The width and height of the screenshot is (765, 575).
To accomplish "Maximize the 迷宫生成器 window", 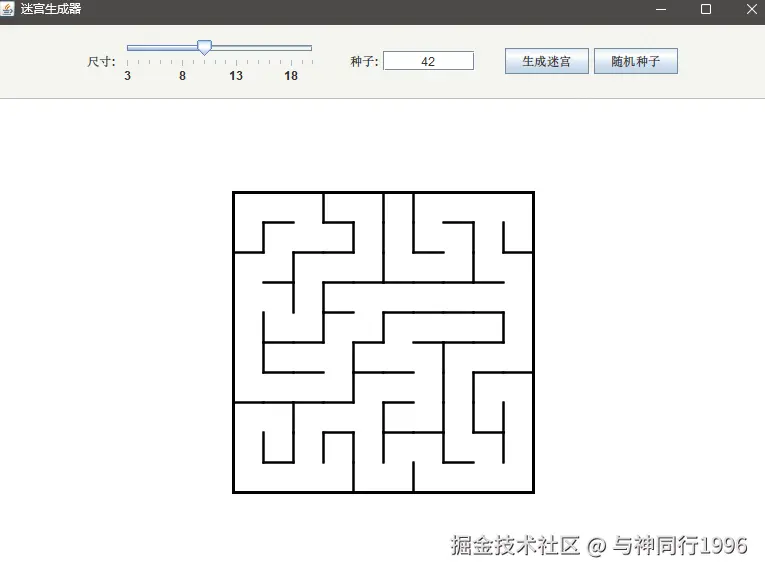I will [x=705, y=9].
